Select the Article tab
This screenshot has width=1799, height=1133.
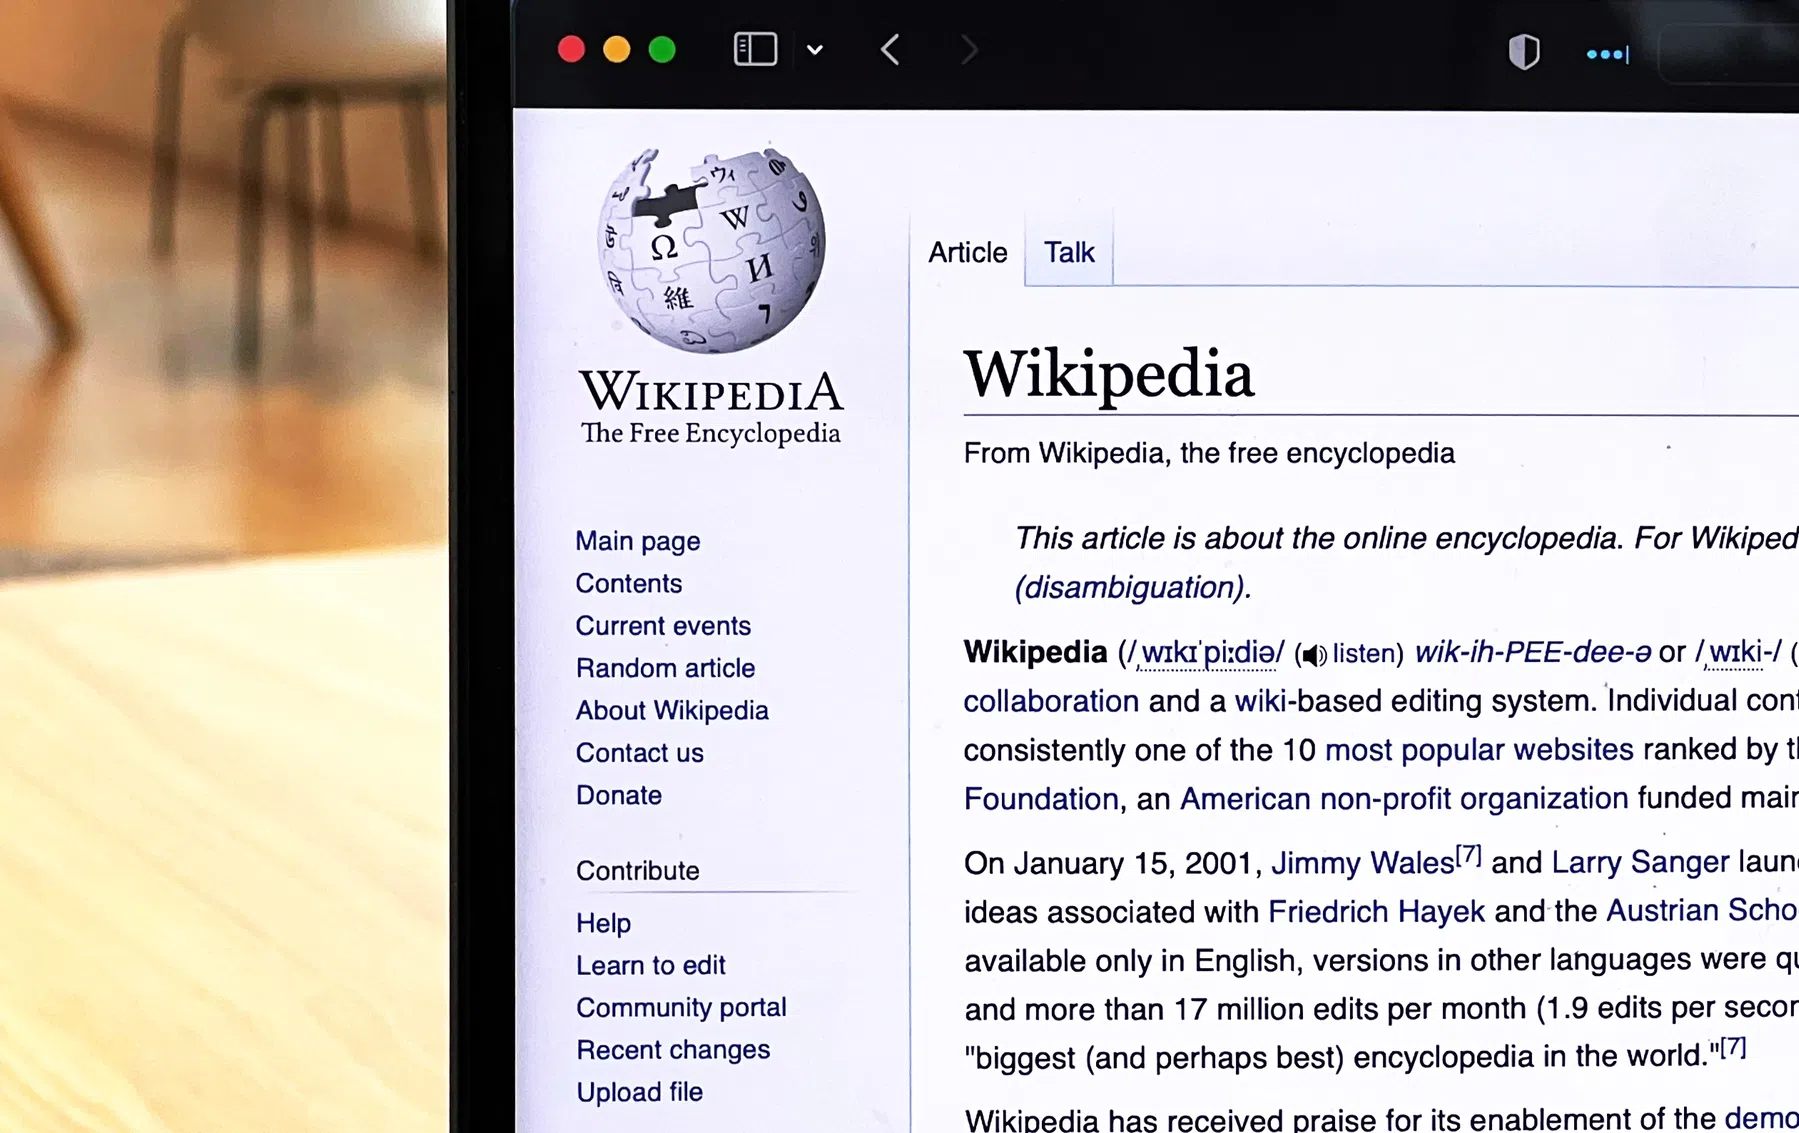[967, 253]
